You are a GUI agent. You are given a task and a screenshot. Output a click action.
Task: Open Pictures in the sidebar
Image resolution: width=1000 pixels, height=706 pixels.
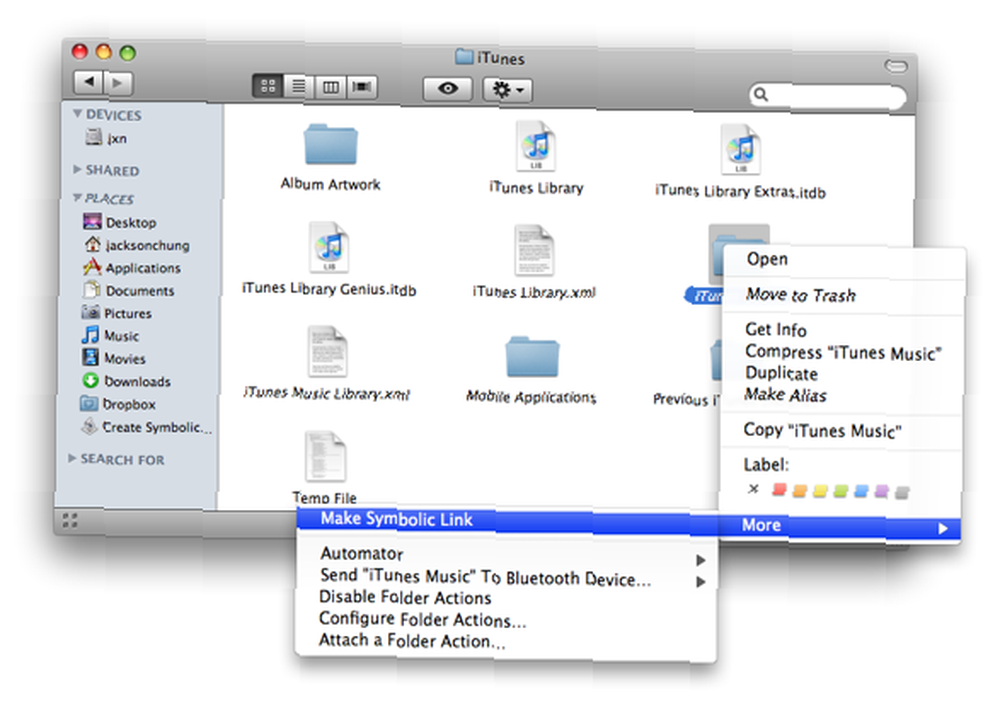point(117,313)
